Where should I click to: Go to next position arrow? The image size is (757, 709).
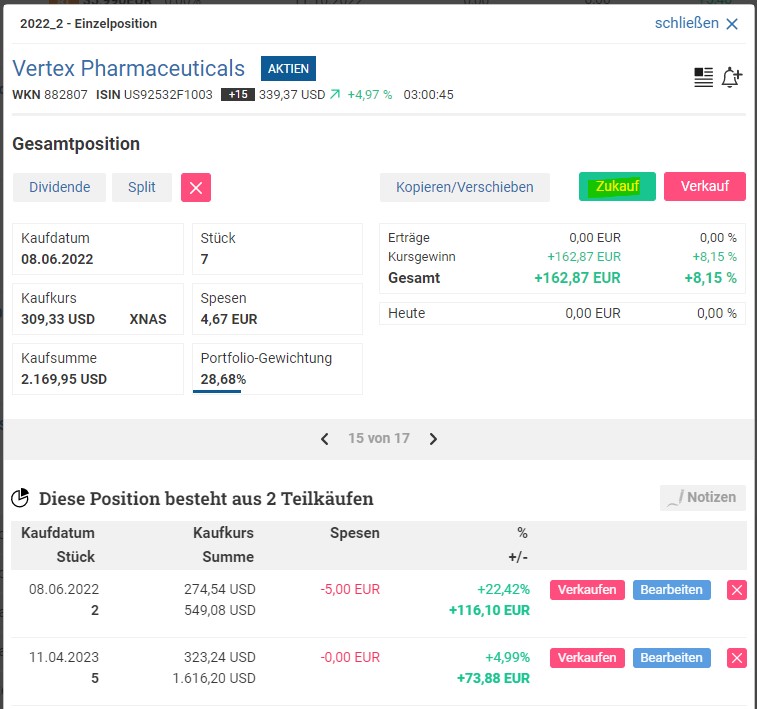pyautogui.click(x=433, y=439)
